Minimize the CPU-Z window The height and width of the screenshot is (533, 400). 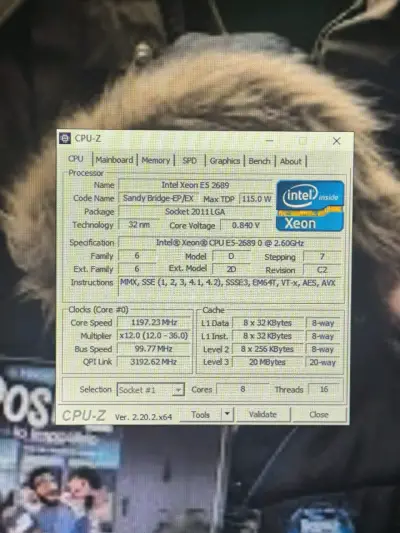click(x=269, y=140)
